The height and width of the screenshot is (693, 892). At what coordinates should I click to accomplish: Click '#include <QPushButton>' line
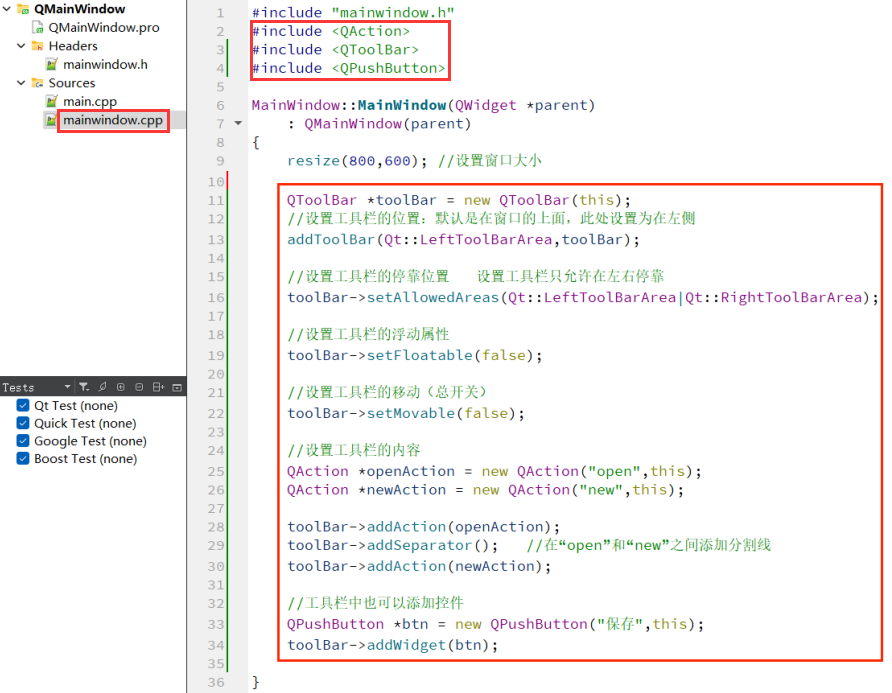tap(349, 68)
